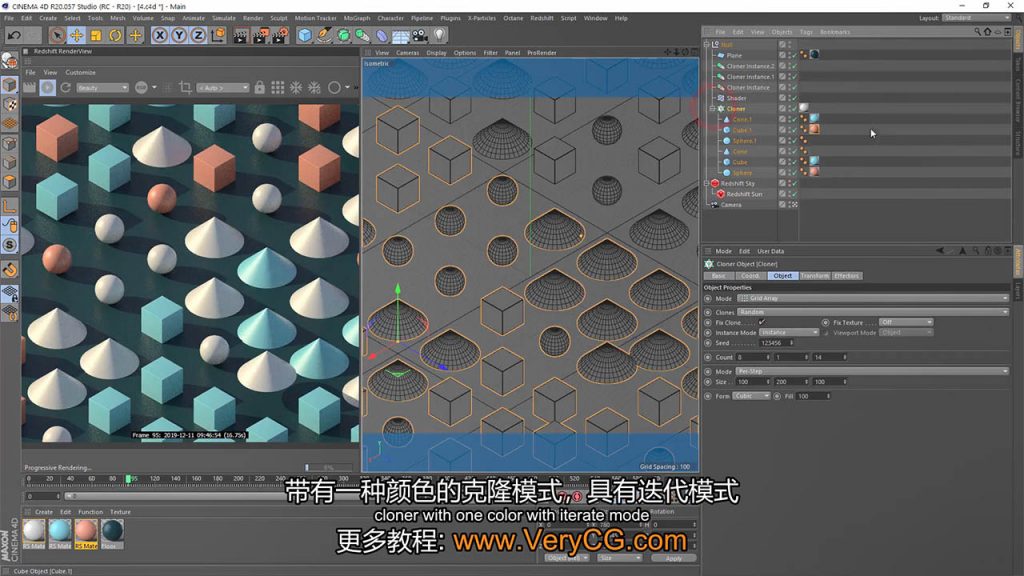Open the Auto size dropdown in RenderView
Viewport: 1024px width, 576px height.
tap(223, 88)
